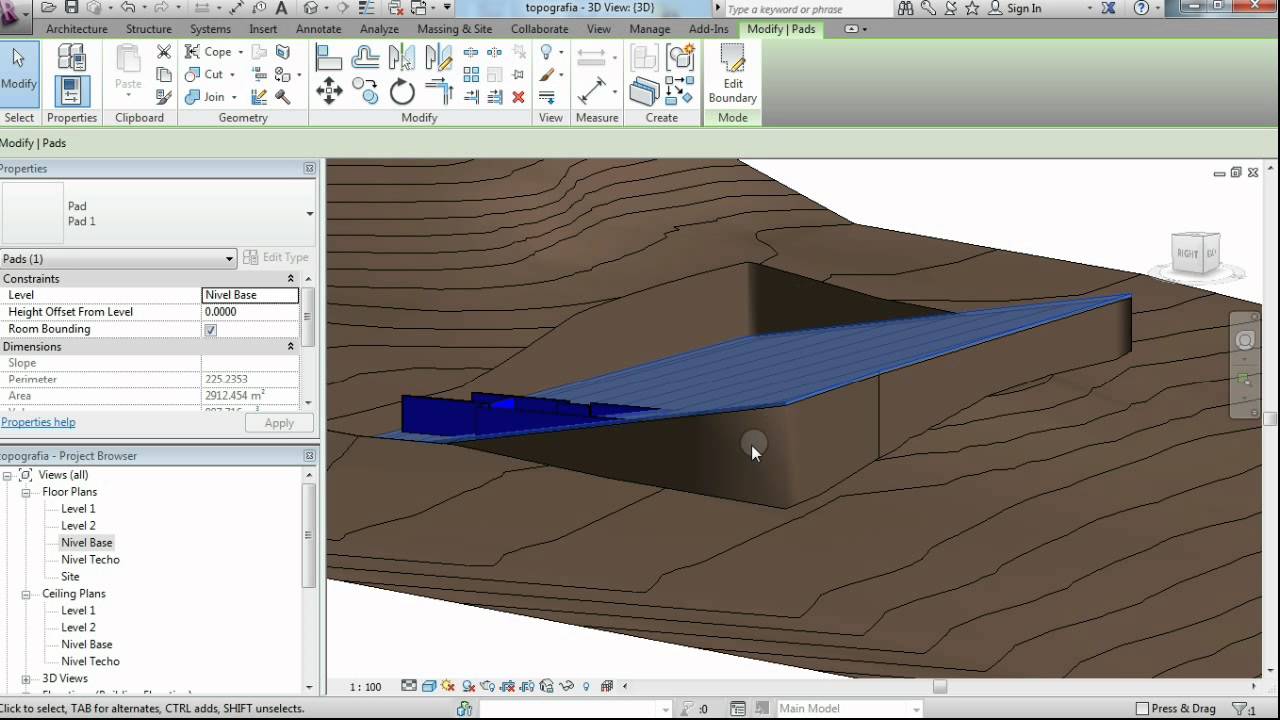Select the Modify arrow tool

click(18, 72)
